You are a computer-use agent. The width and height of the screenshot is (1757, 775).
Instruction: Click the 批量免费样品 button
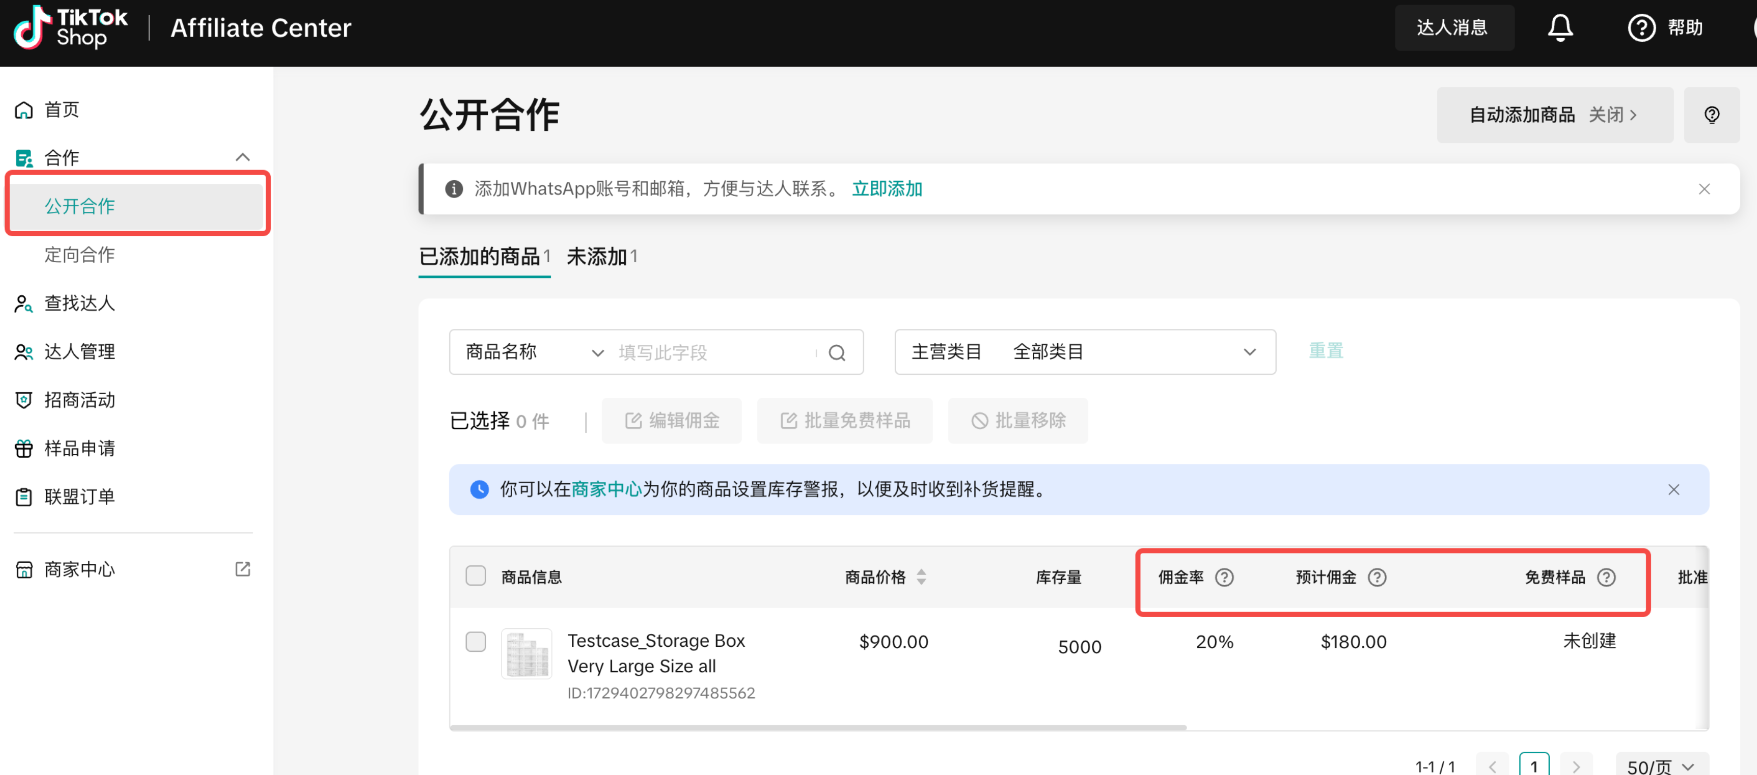coord(845,421)
